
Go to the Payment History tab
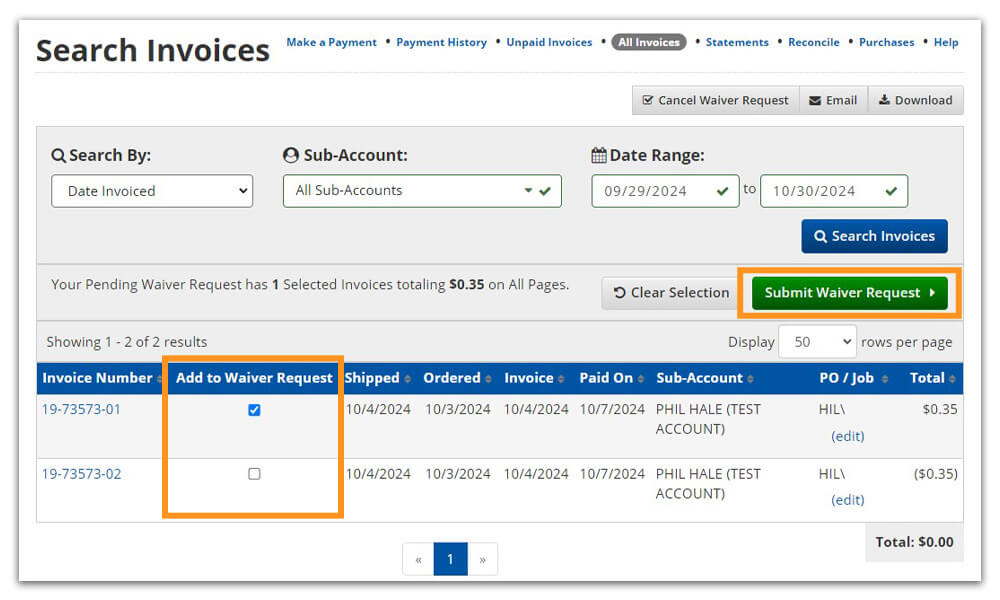click(441, 43)
